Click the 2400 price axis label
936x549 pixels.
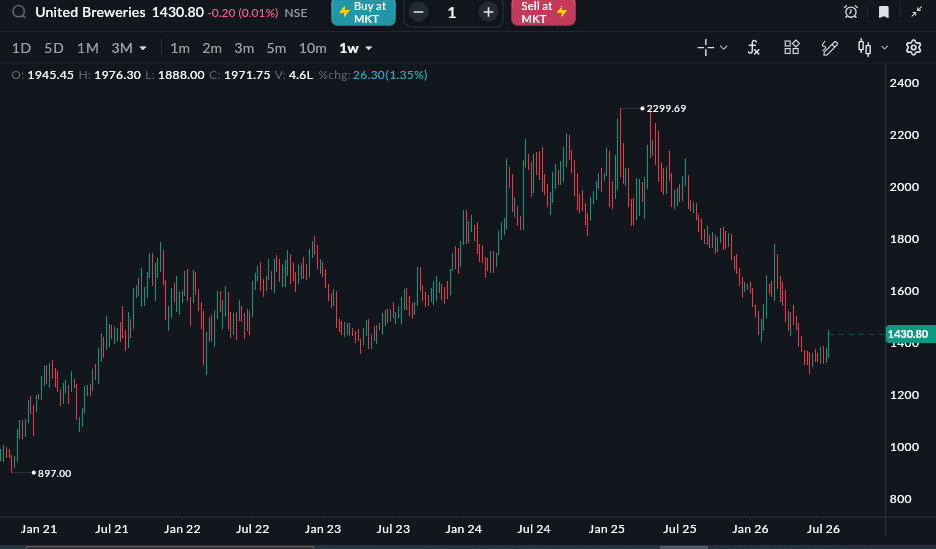pos(904,83)
